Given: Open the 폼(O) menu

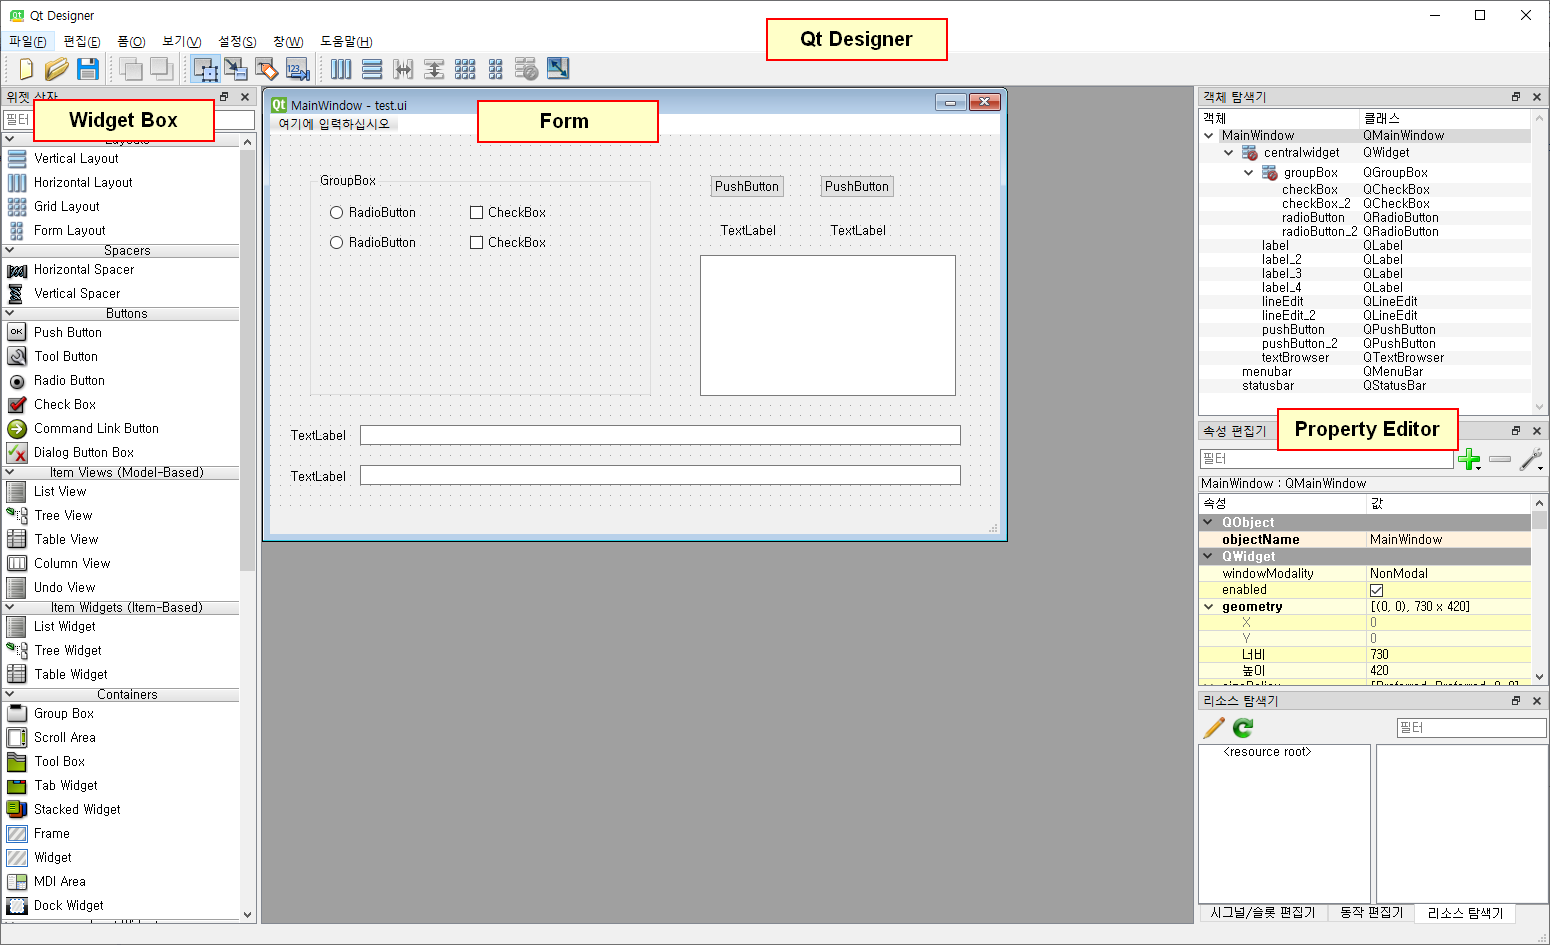Looking at the screenshot, I should pyautogui.click(x=131, y=41).
